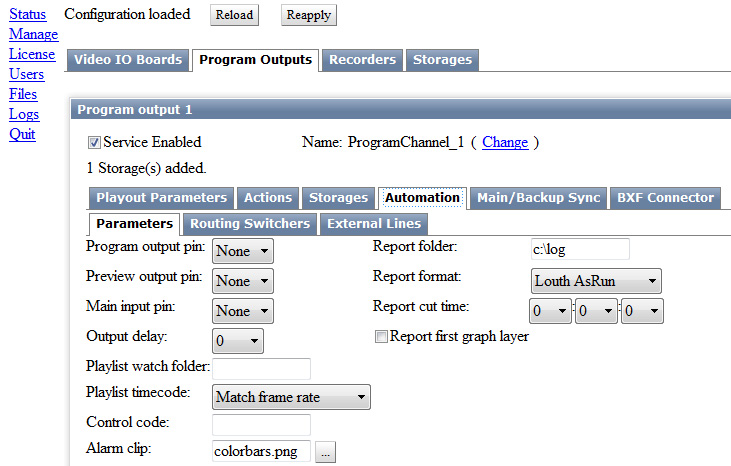
Task: Select the Program Outputs tab
Action: [255, 60]
